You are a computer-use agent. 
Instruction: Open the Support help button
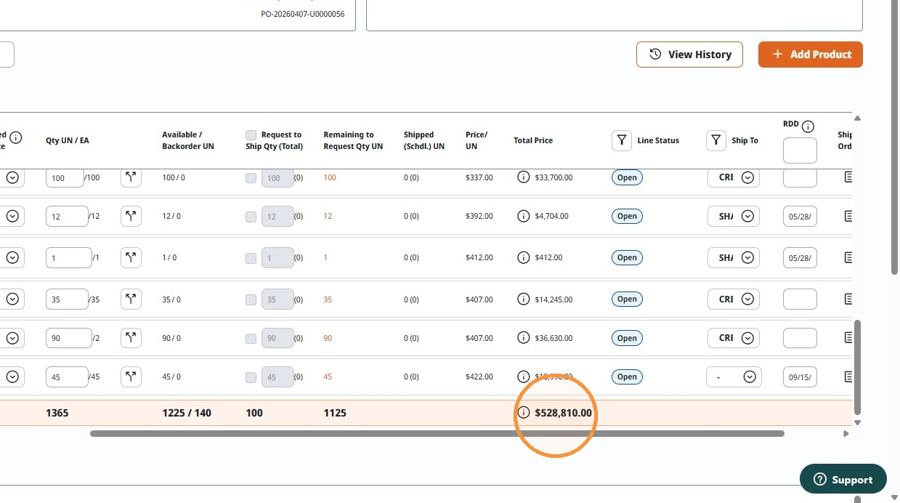[x=843, y=479]
